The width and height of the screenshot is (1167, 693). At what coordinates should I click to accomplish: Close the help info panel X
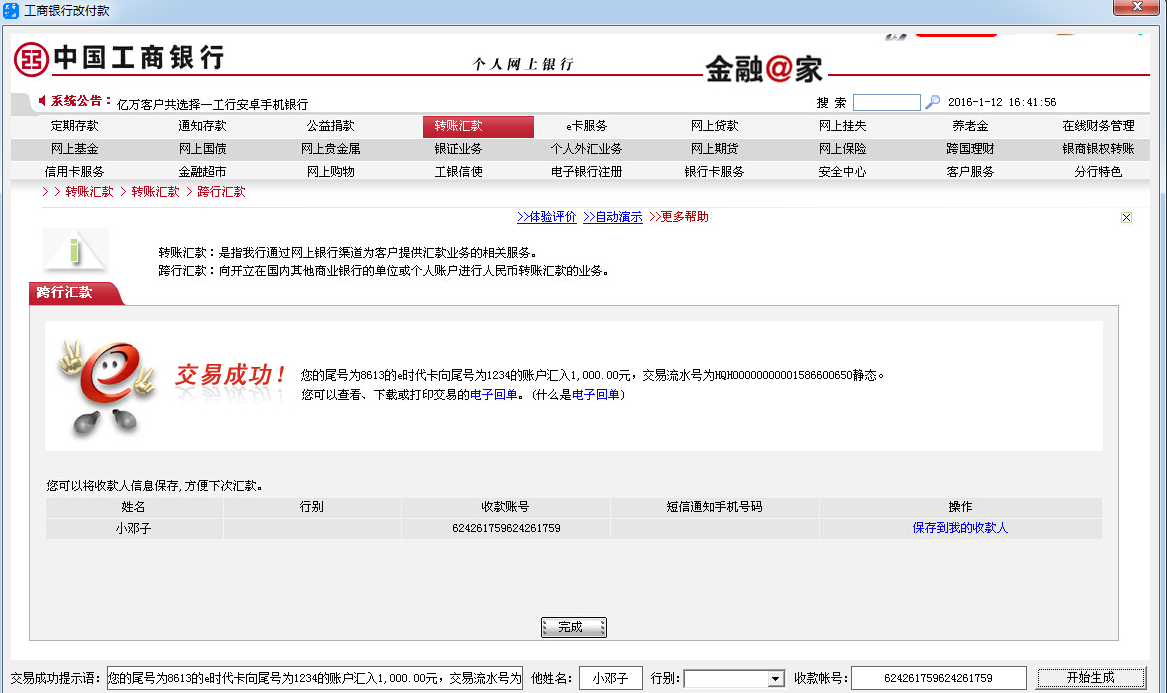point(1126,217)
